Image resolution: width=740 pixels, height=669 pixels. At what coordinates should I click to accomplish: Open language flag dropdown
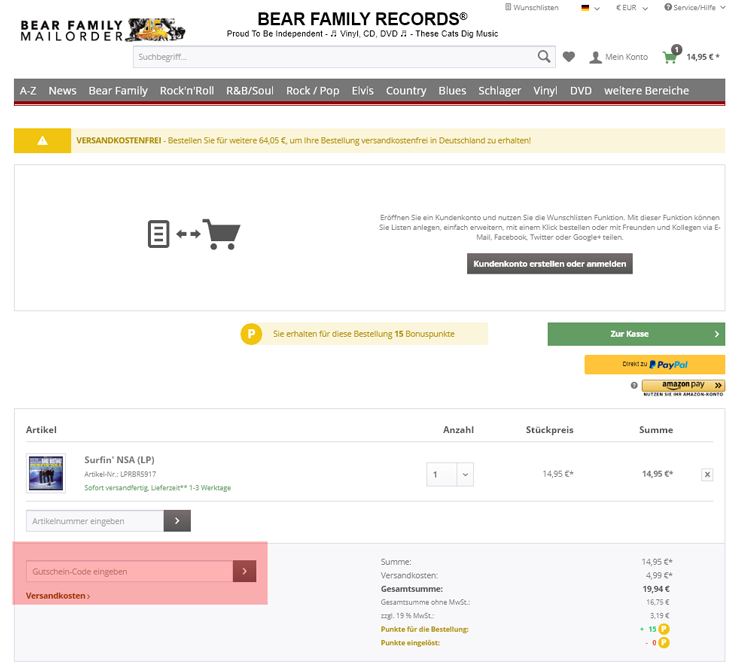tap(590, 8)
